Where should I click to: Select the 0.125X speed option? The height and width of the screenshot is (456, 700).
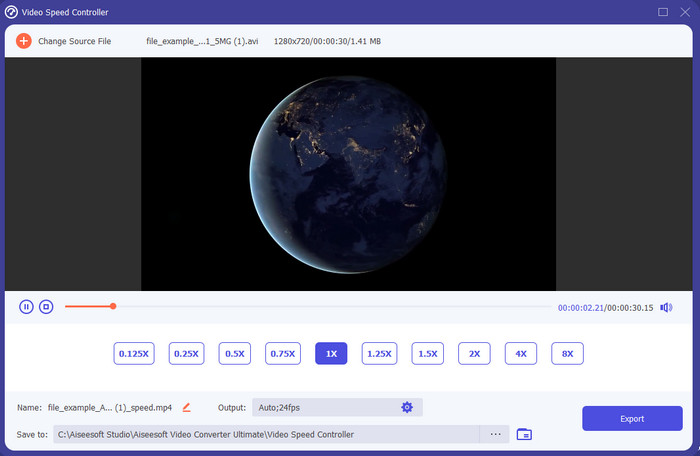133,354
